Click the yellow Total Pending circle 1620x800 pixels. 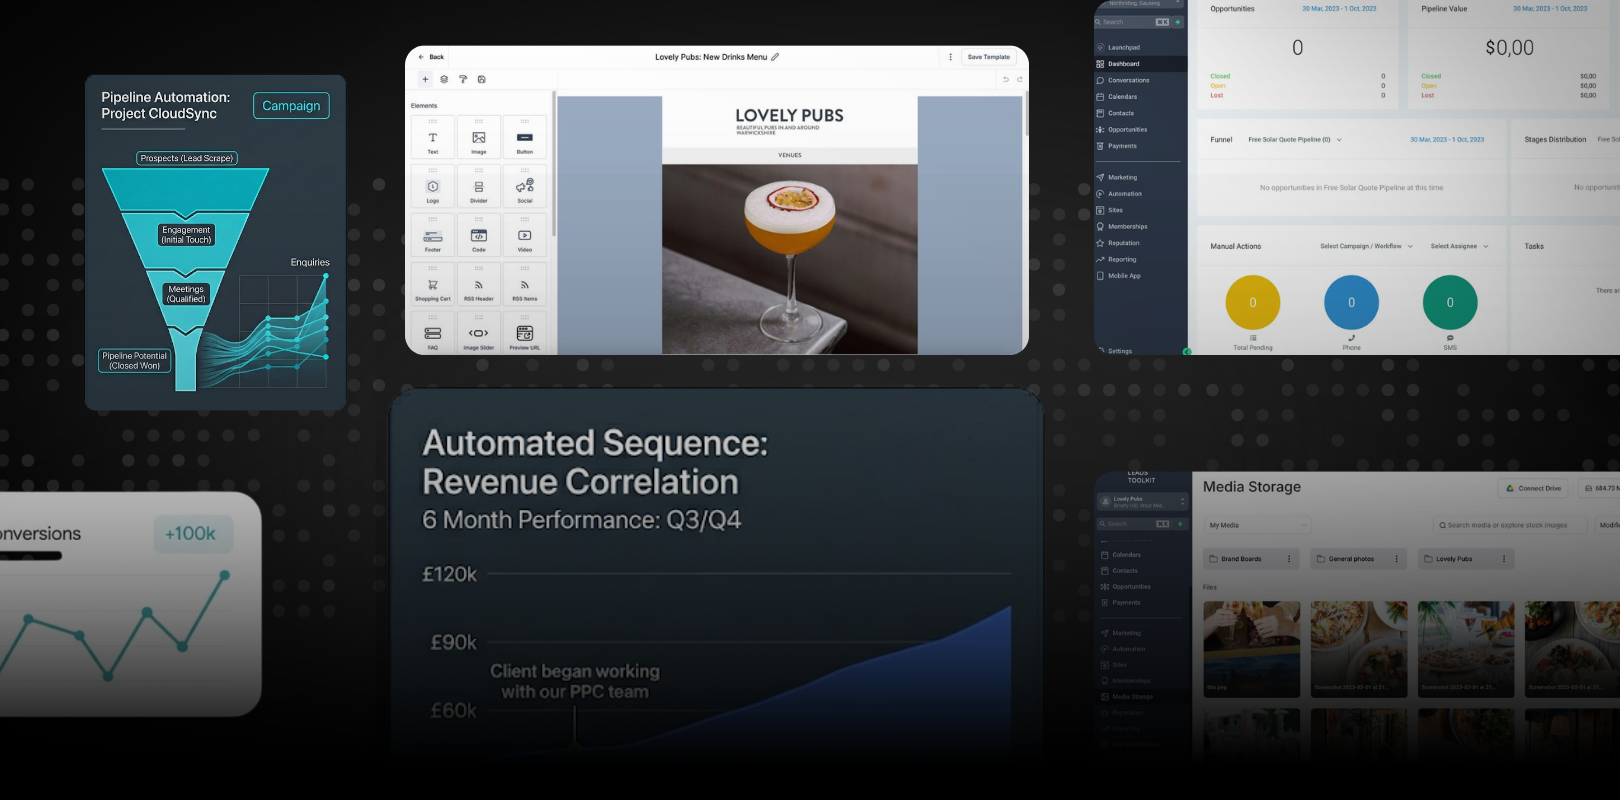pos(1253,302)
